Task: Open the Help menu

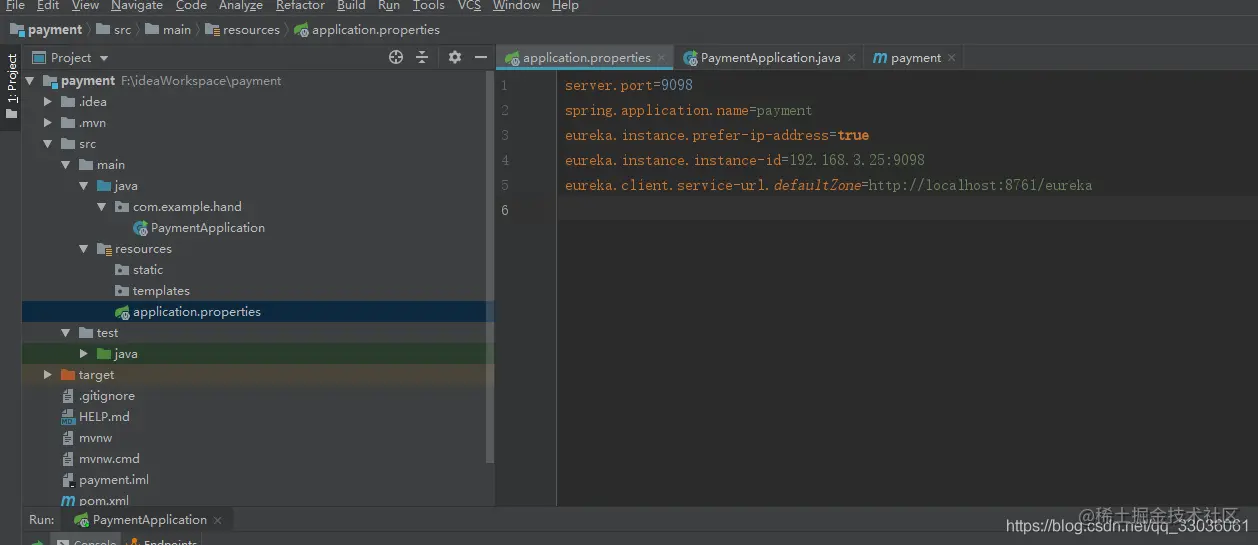Action: tap(565, 5)
